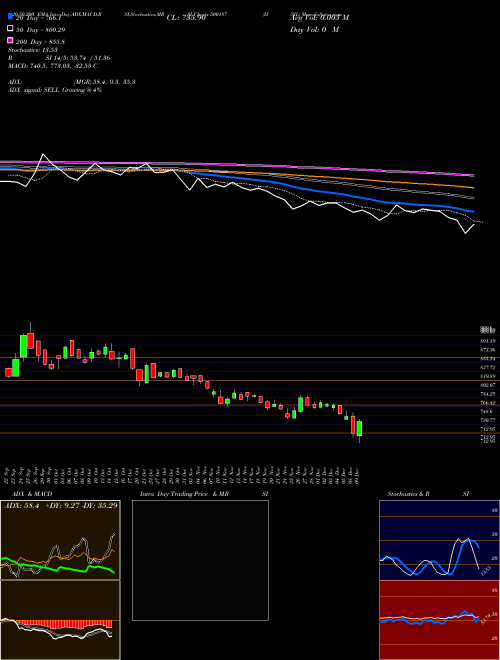Click the last green candlestick on the chart
Viewport: 500px width, 660px height.
pos(359,428)
